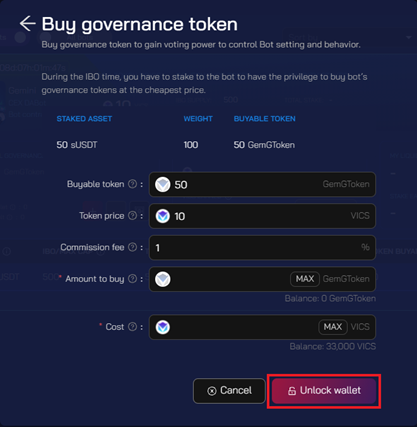Select the GemGToken icon in Buyable token field
417x427 pixels.
pyautogui.click(x=163, y=184)
